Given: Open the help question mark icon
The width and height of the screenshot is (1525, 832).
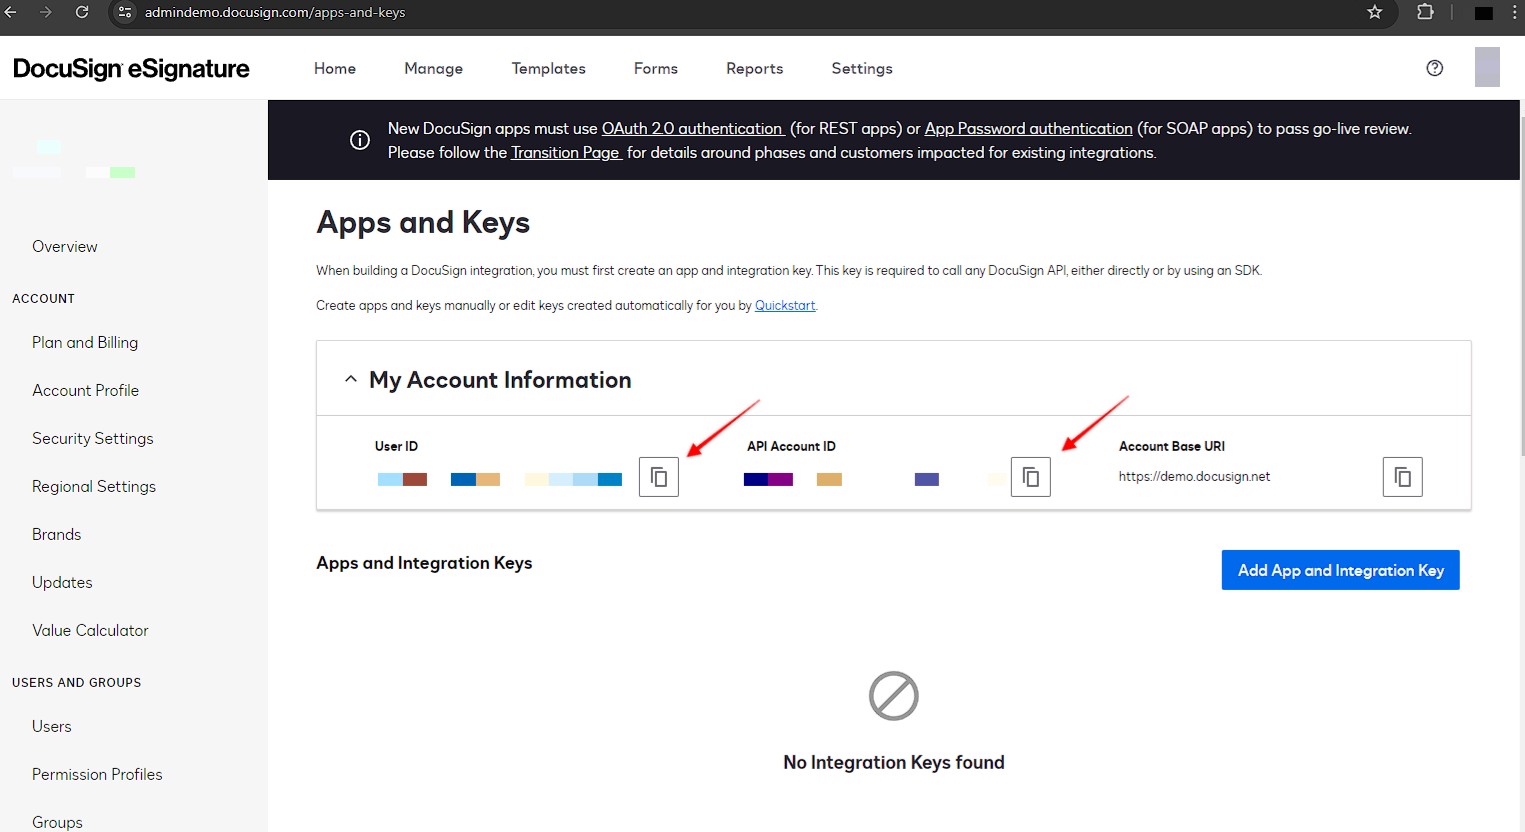Looking at the screenshot, I should coord(1435,68).
